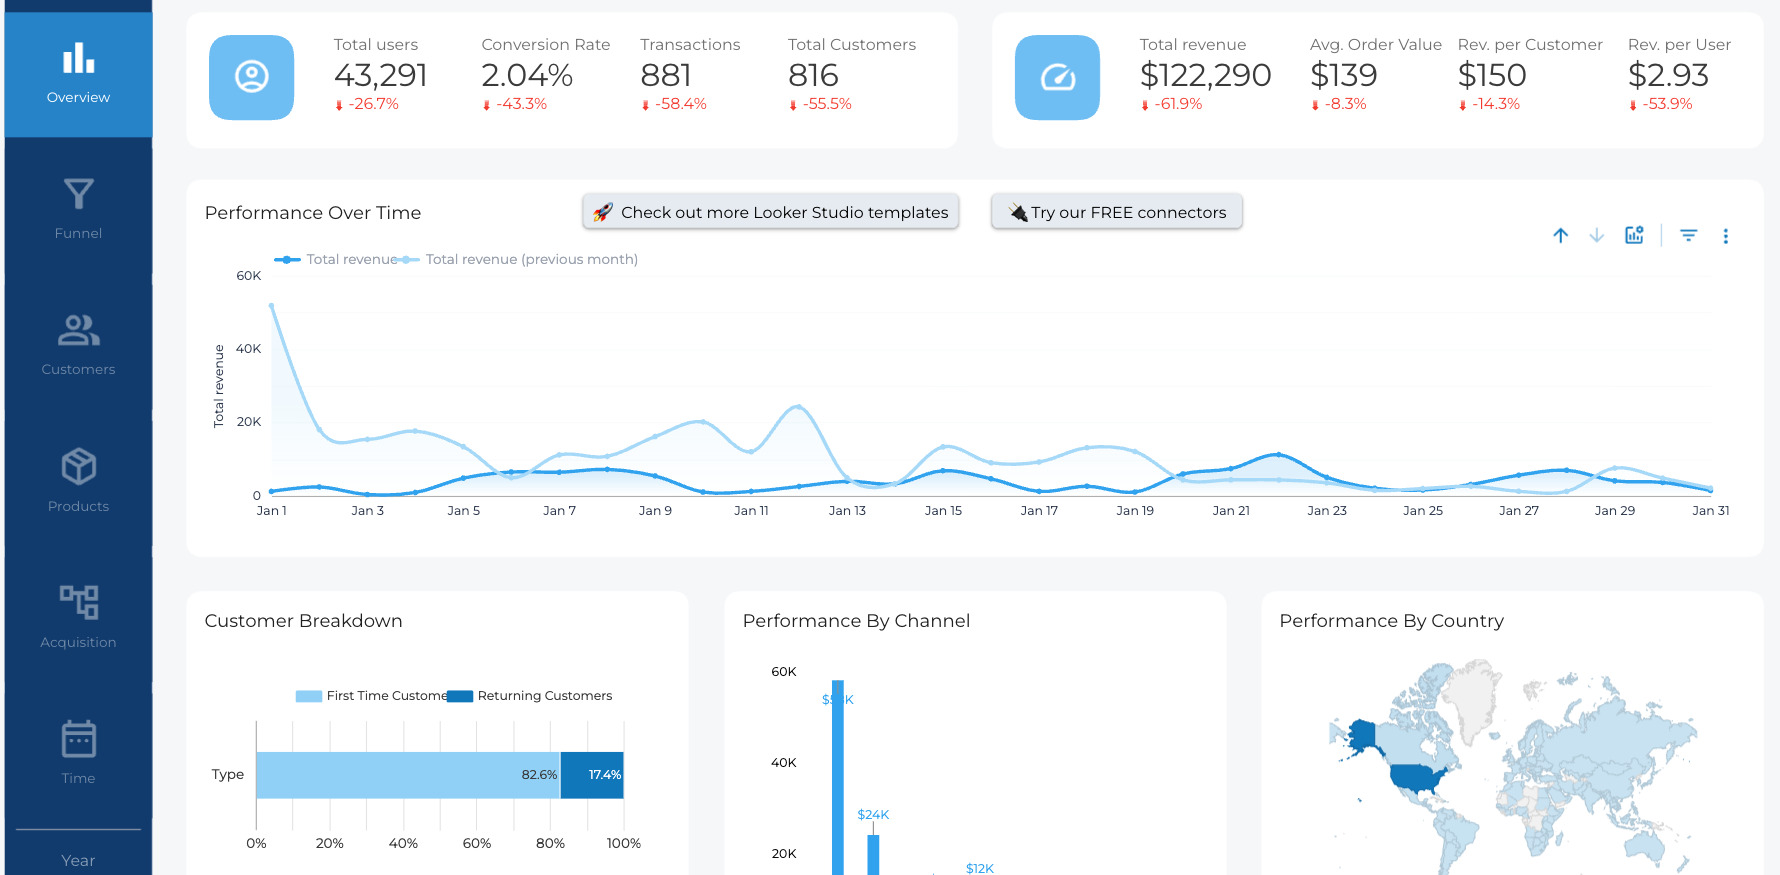Open the Overview page in sidebar
Viewport: 1780px width, 875px height.
pos(78,74)
